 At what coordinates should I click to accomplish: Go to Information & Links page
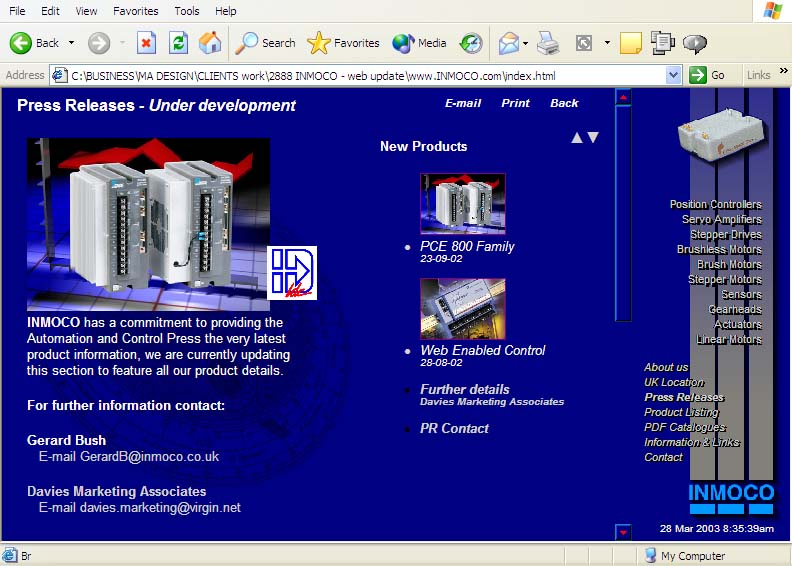(692, 442)
